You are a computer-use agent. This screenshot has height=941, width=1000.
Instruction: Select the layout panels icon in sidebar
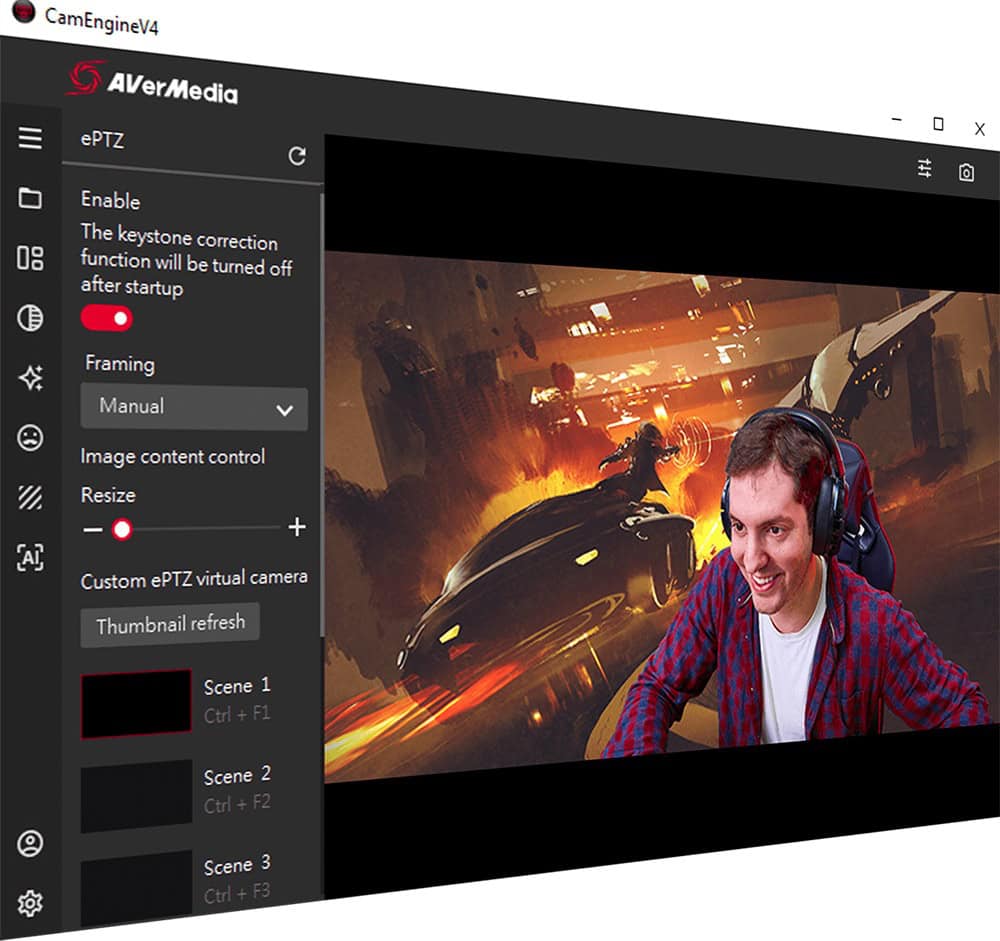(x=30, y=258)
